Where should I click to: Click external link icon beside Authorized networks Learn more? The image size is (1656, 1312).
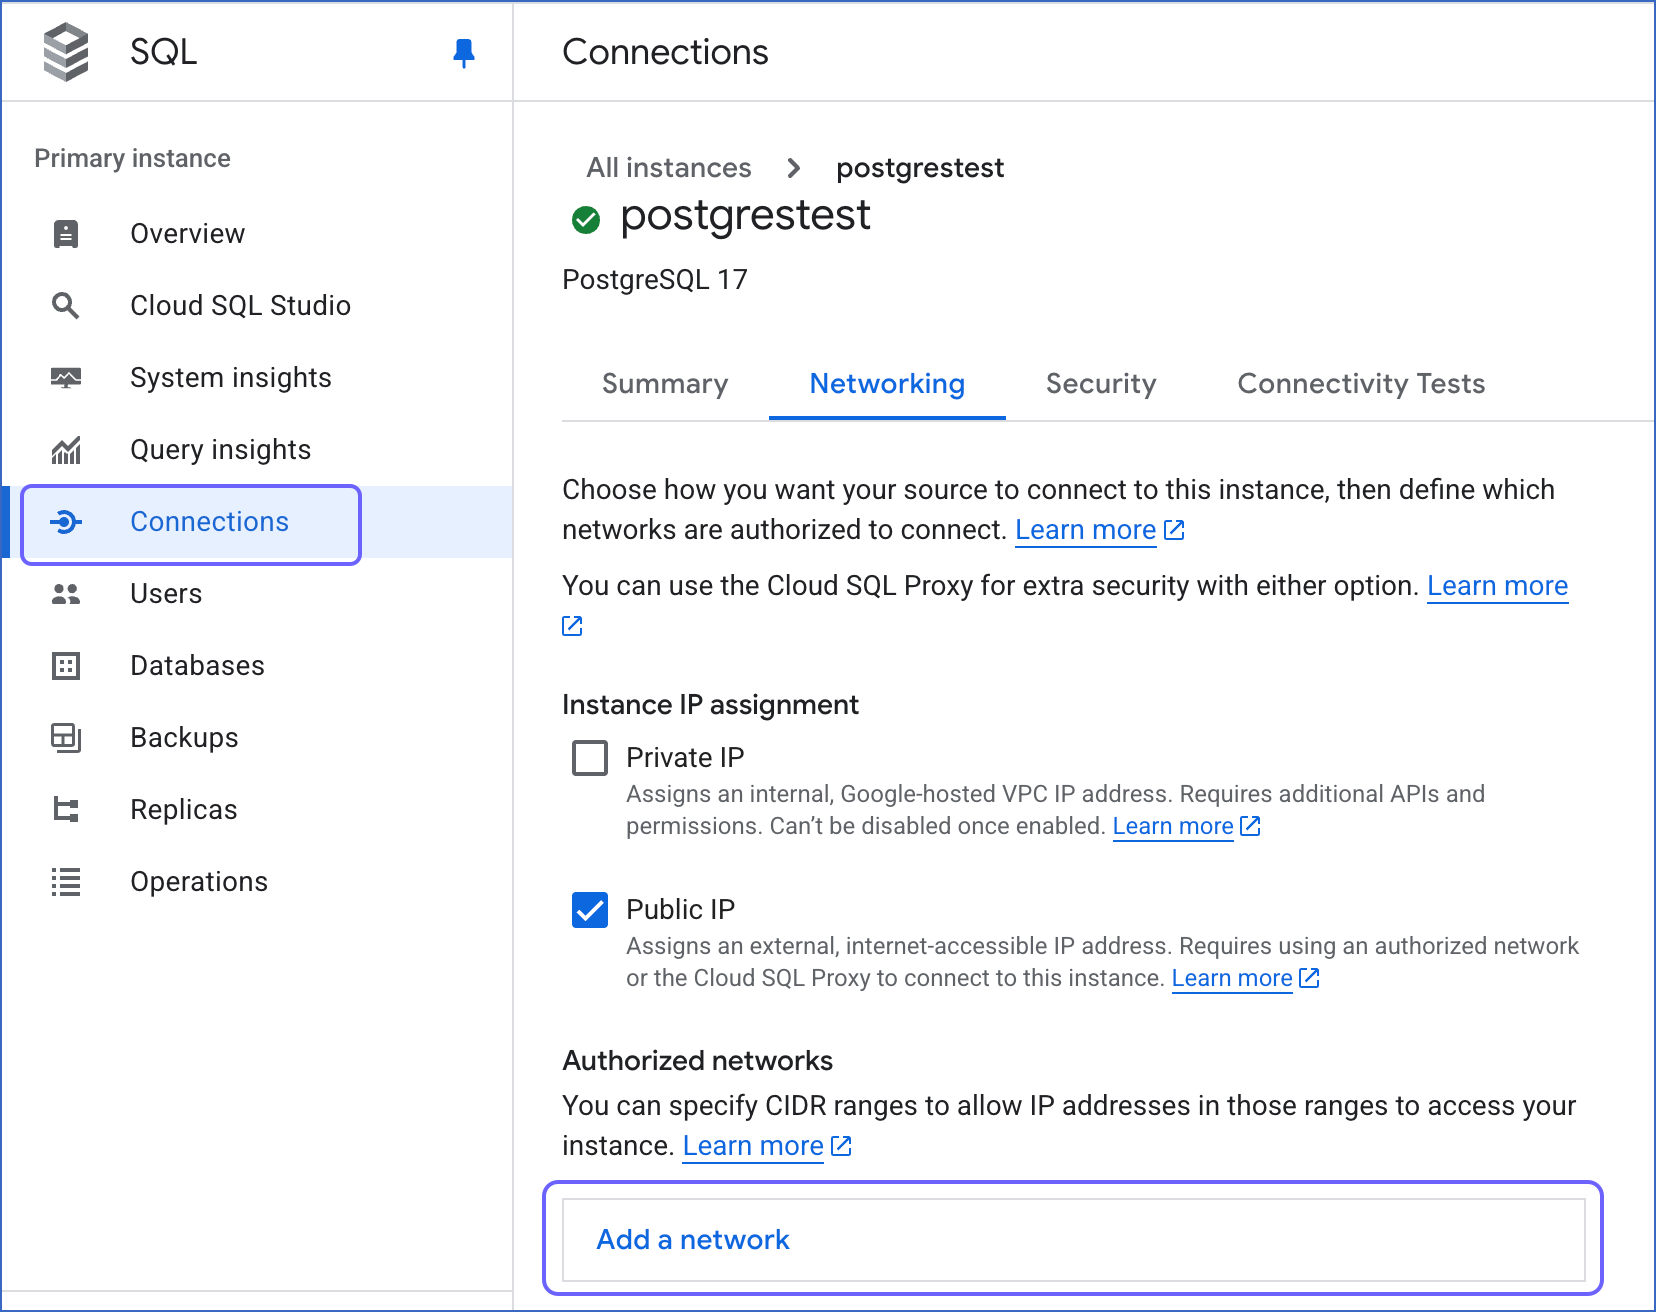841,1146
